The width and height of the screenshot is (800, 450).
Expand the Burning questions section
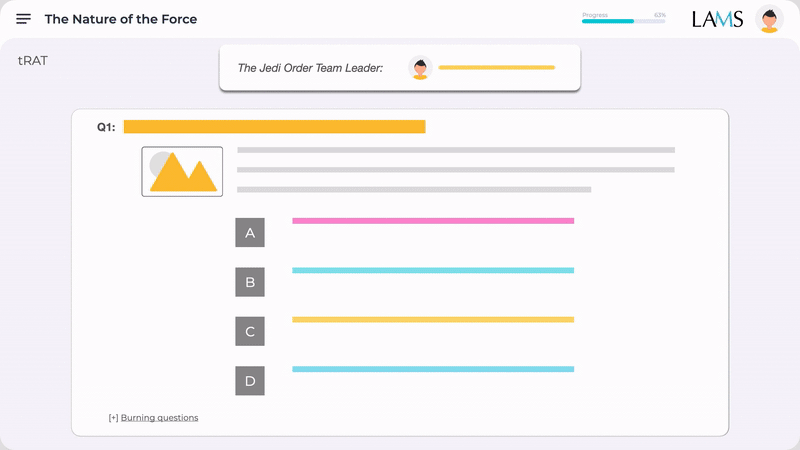[159, 418]
